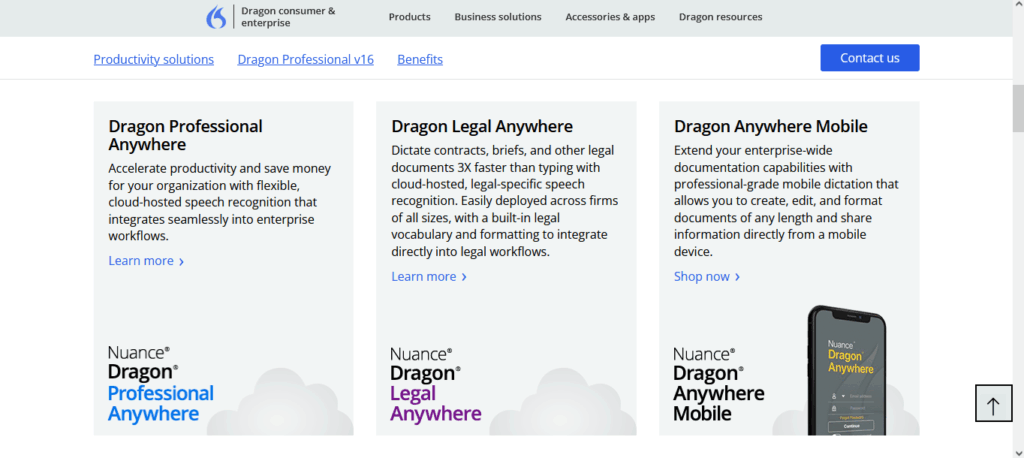1024x458 pixels.
Task: Click the Dragon flame logo icon
Action: [216, 17]
